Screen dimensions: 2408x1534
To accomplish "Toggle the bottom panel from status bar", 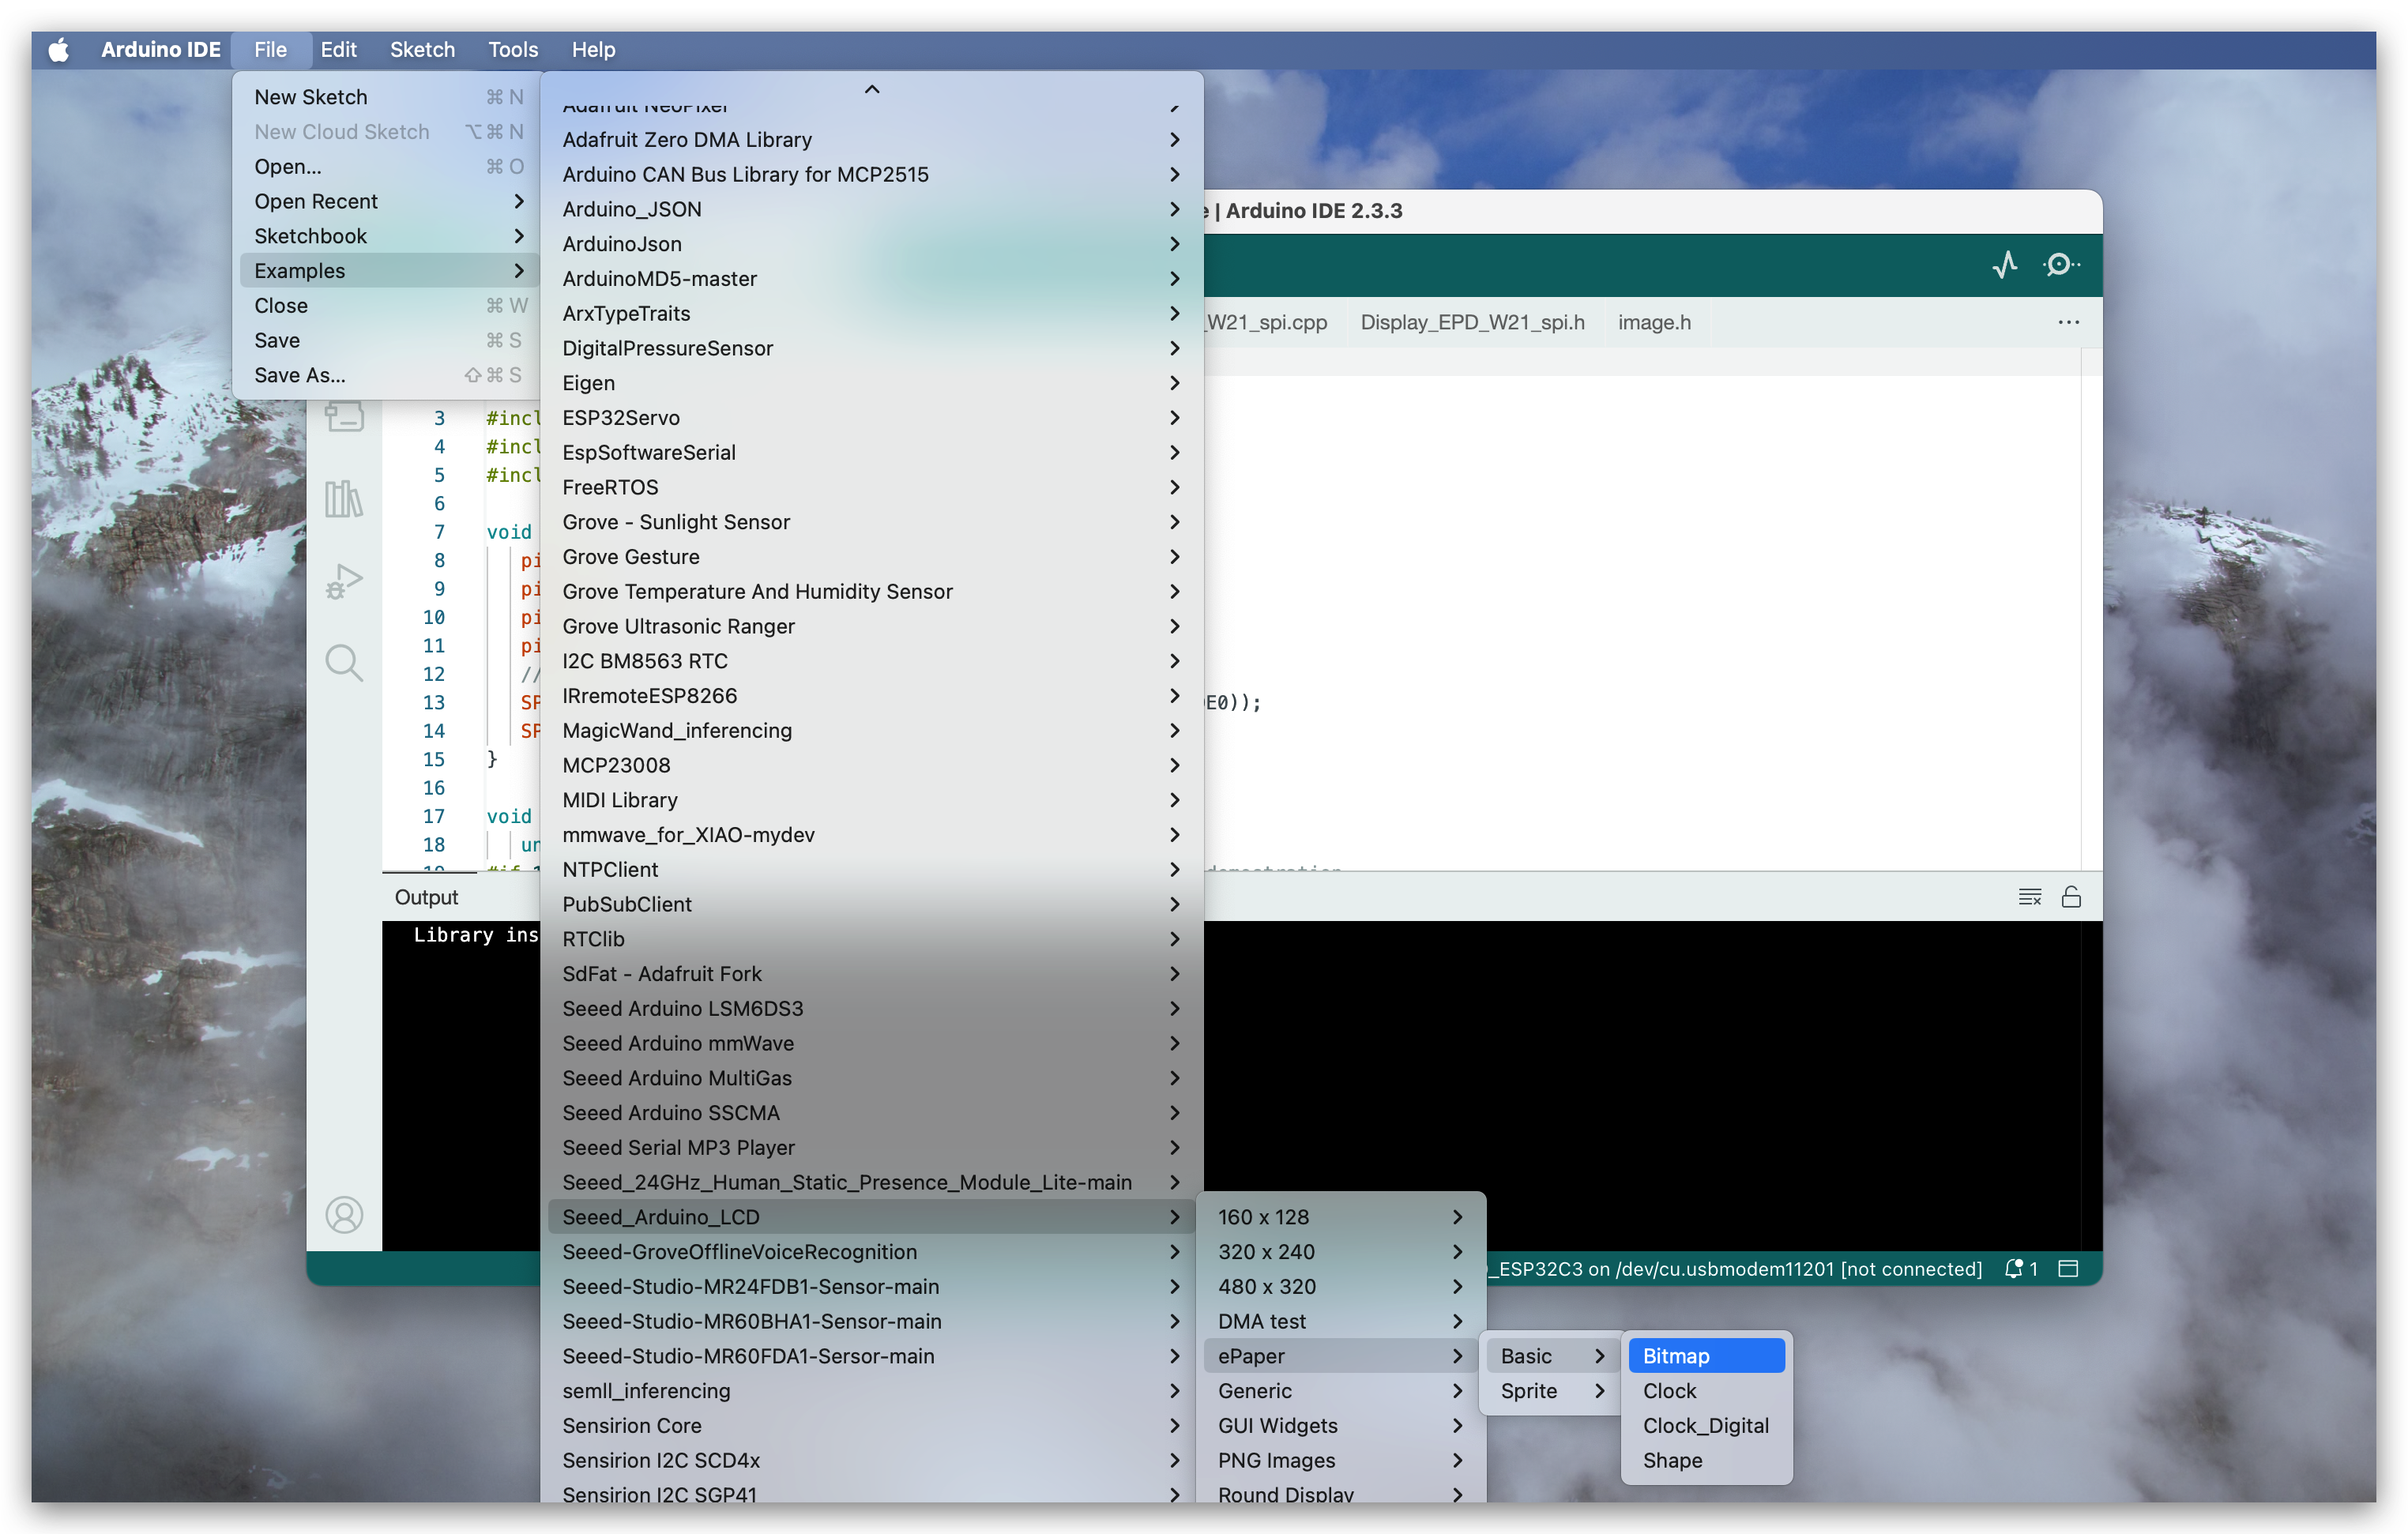I will click(2069, 1269).
